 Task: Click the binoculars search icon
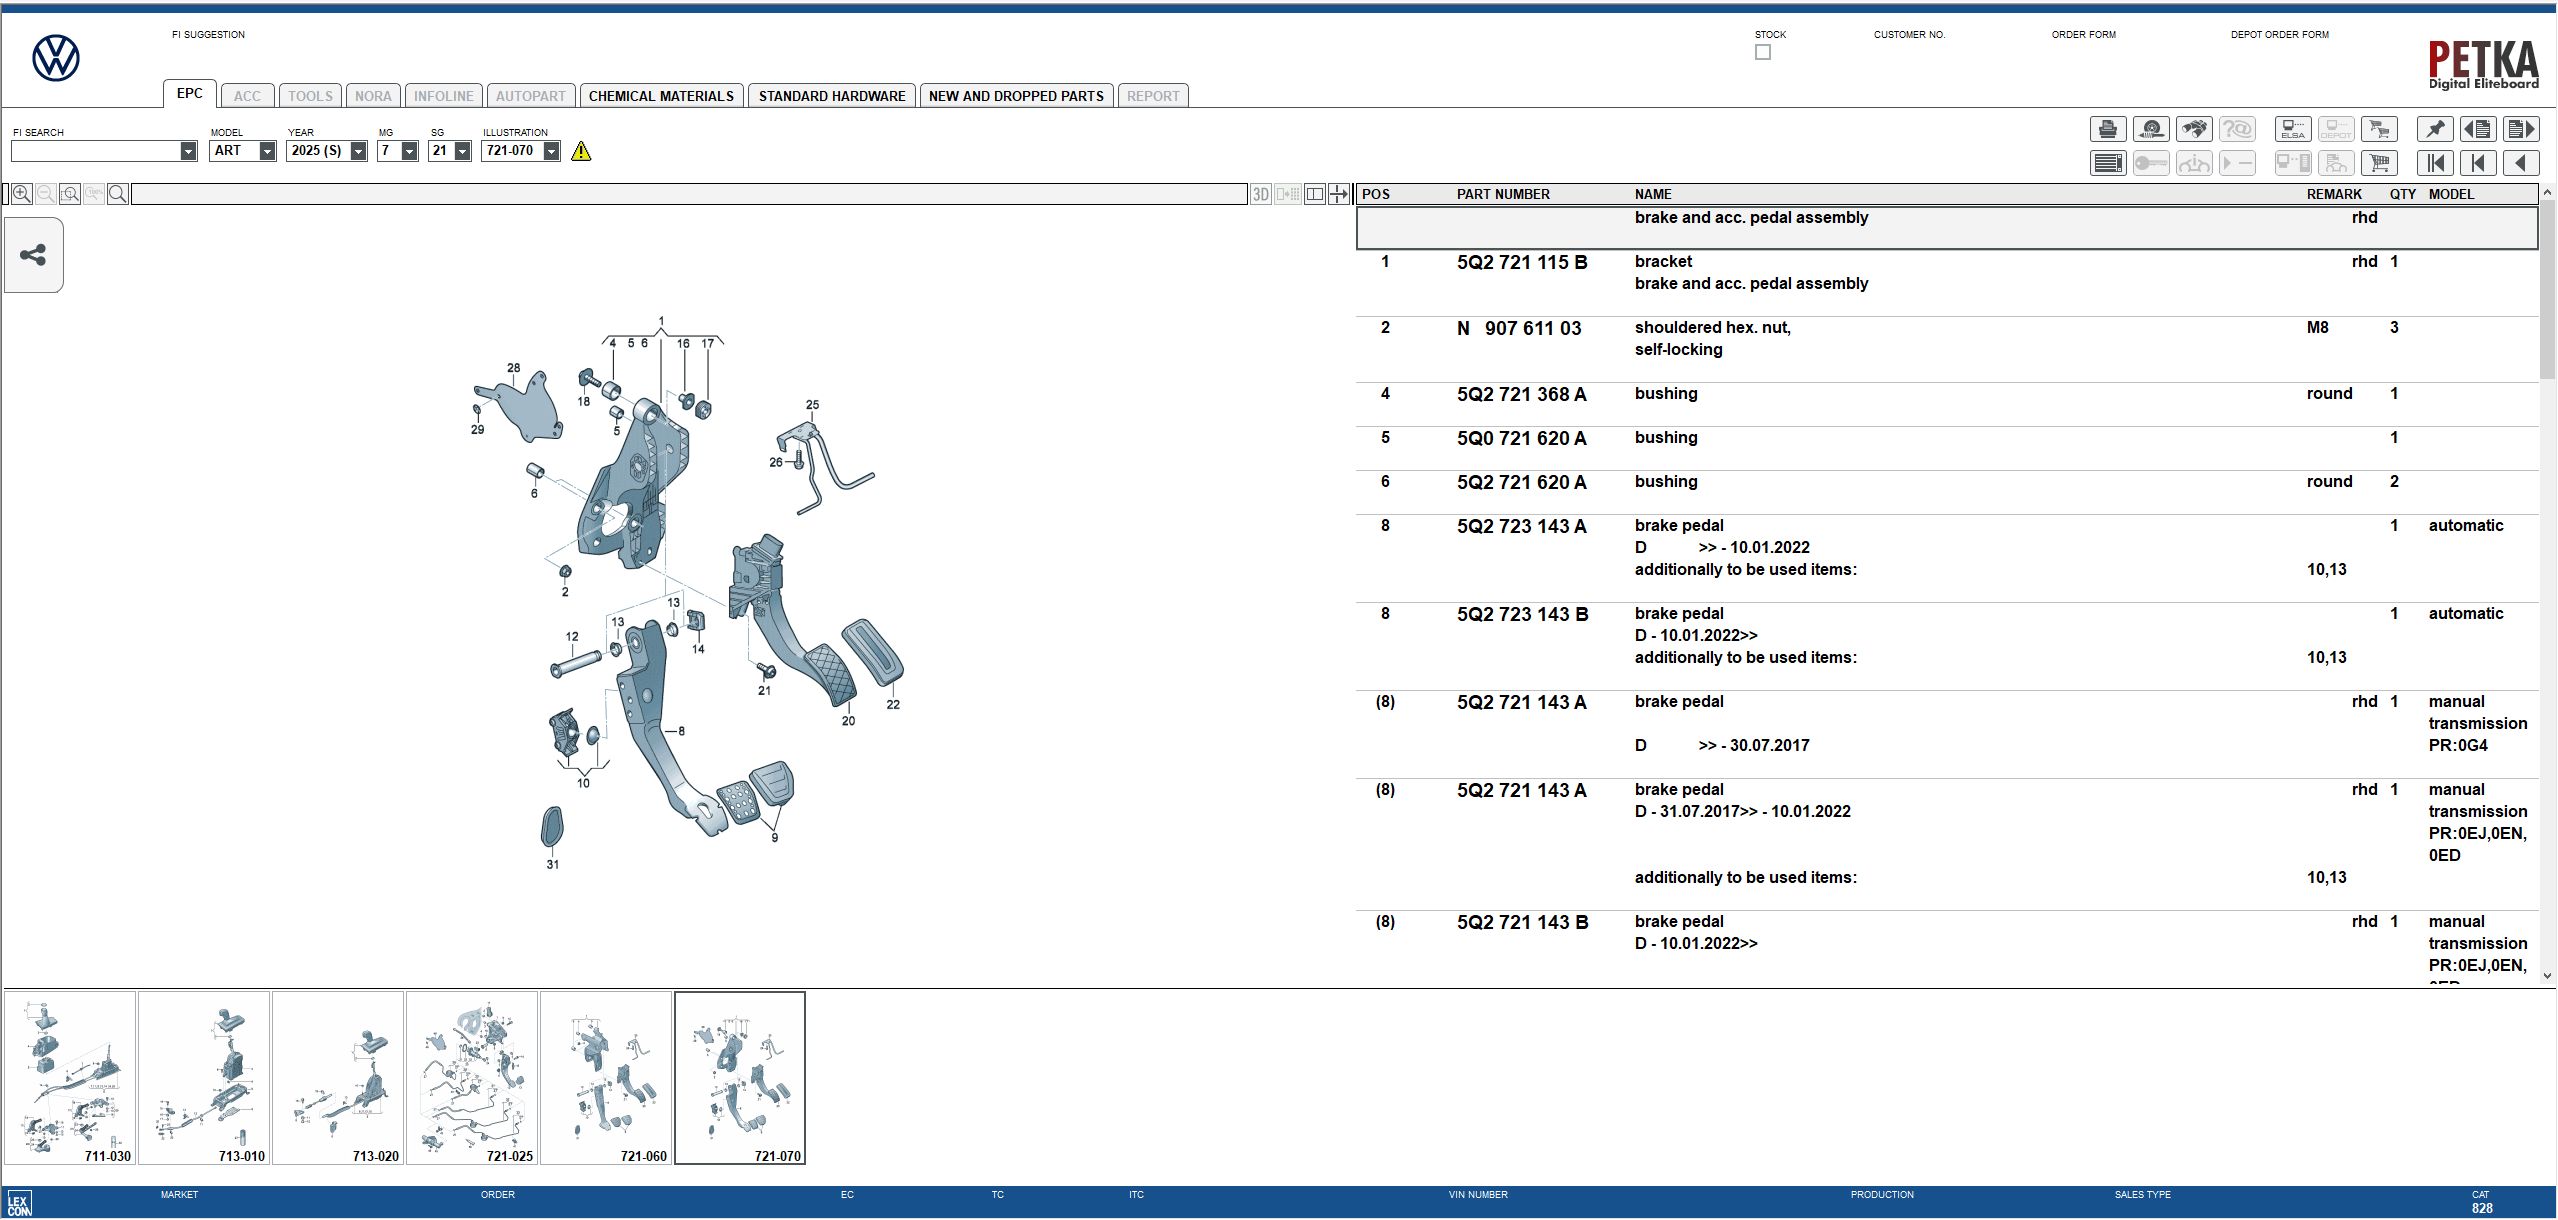[x=2194, y=129]
